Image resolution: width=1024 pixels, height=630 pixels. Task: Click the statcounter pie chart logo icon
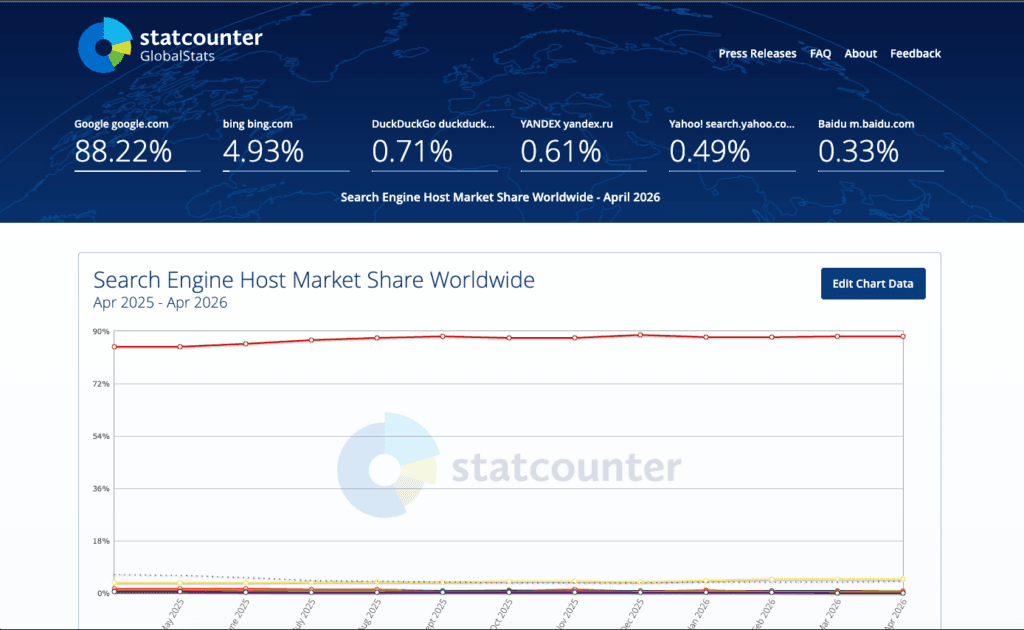105,45
